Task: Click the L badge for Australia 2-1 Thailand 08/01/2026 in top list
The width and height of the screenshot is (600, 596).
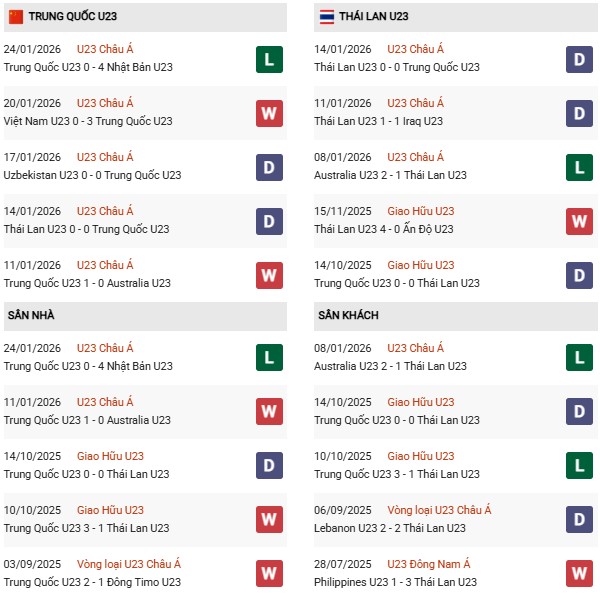Action: [x=579, y=167]
